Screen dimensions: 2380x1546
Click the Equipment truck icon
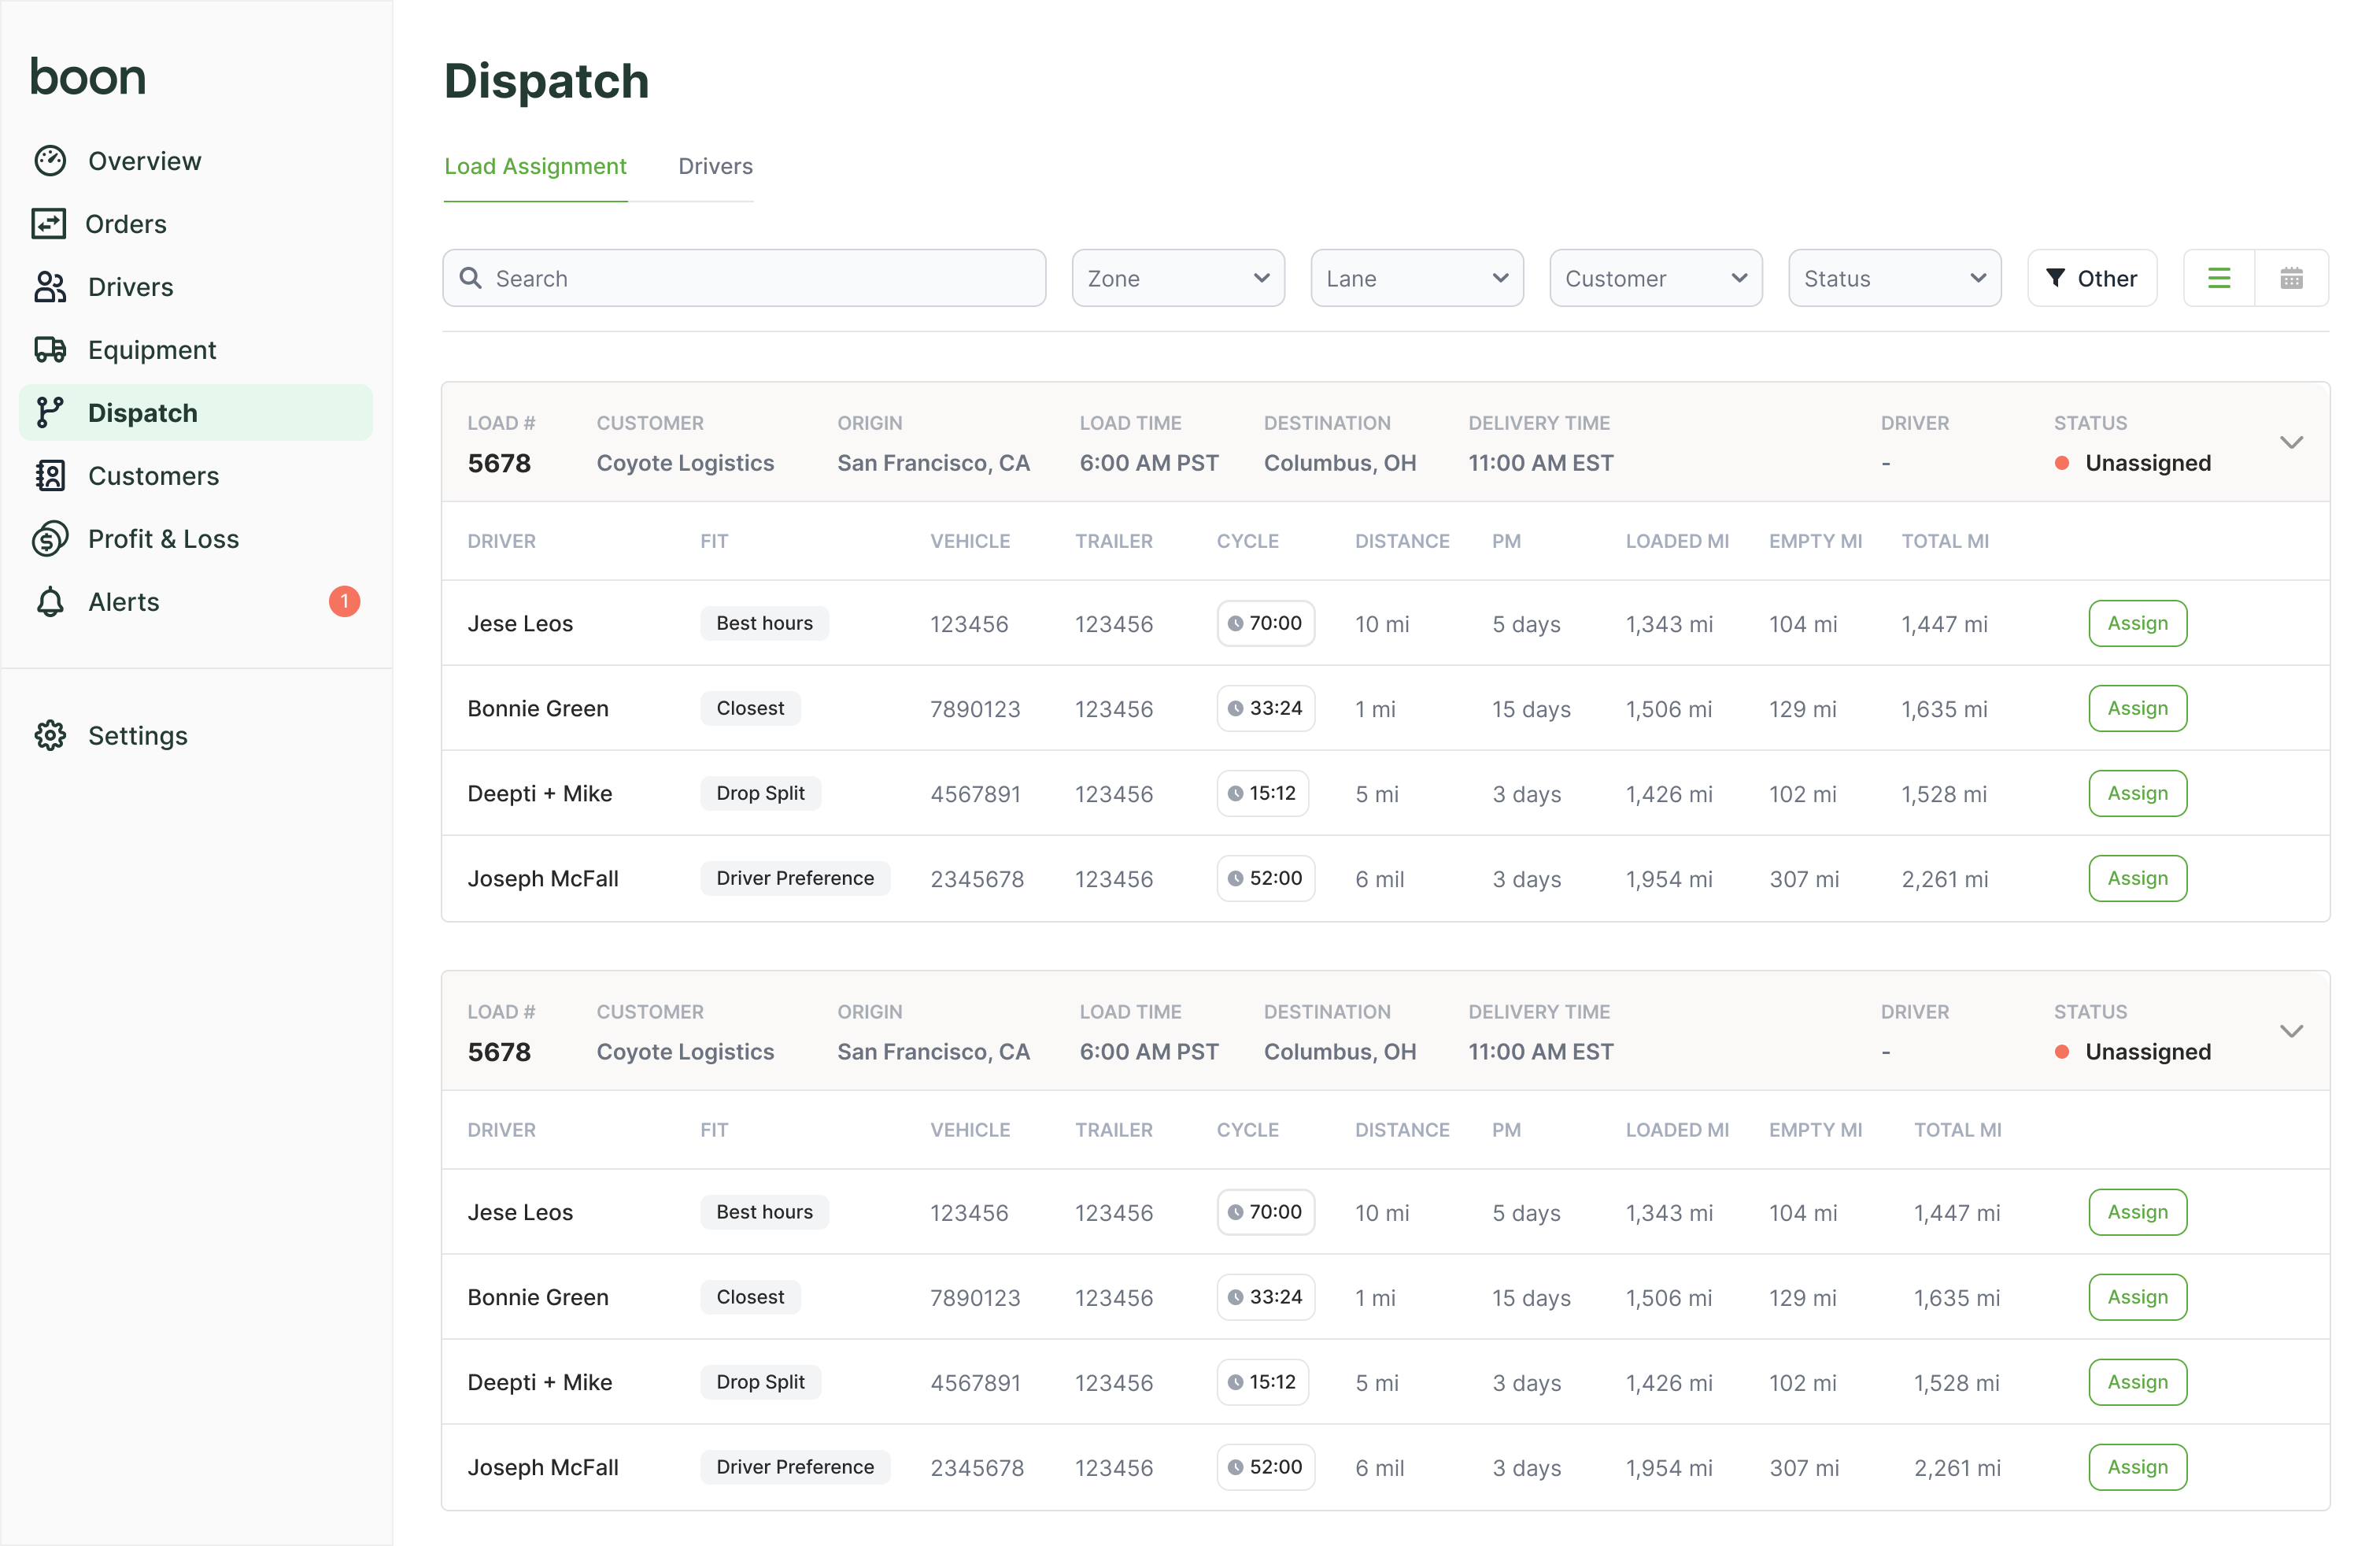coord(50,350)
